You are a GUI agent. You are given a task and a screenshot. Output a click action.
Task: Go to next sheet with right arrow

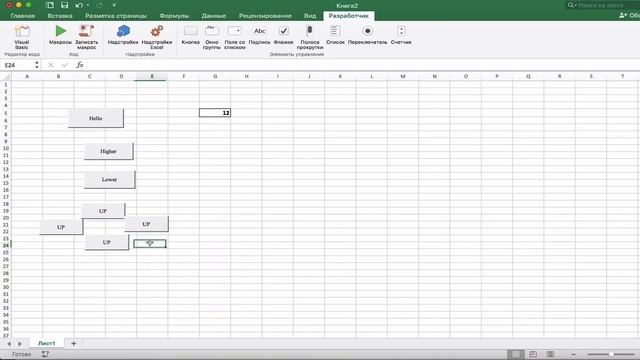[20, 344]
